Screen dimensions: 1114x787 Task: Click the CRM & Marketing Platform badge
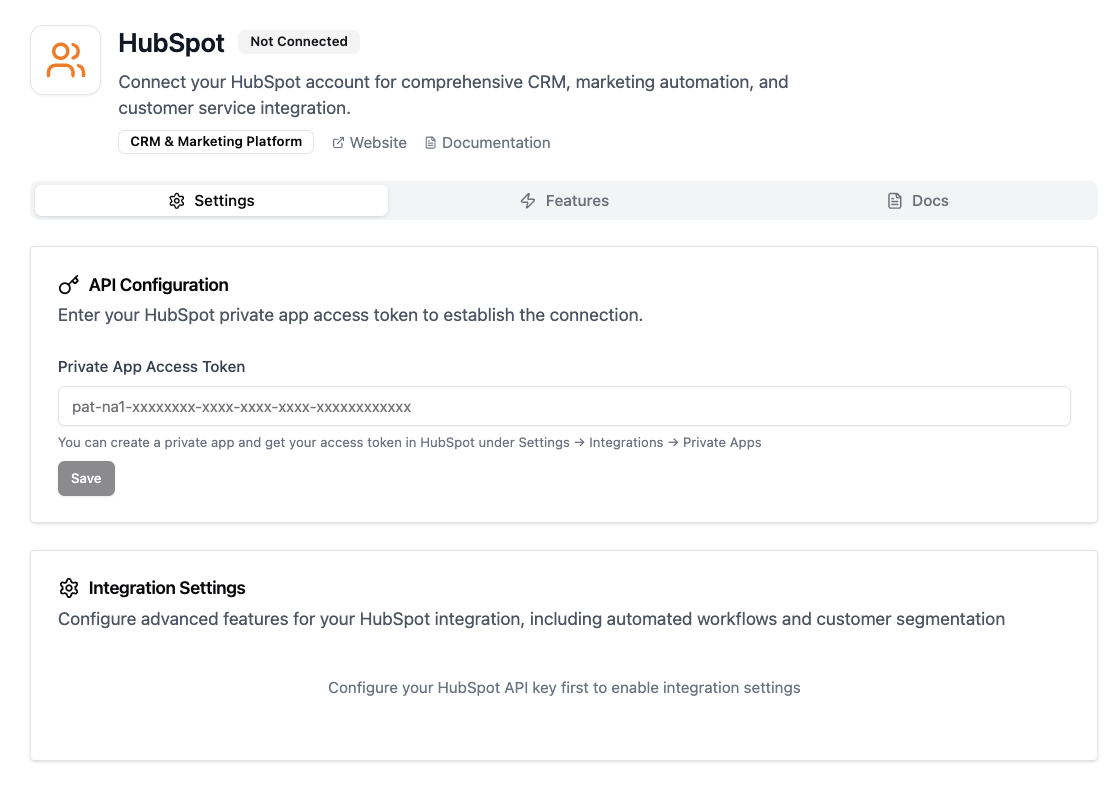pos(215,141)
